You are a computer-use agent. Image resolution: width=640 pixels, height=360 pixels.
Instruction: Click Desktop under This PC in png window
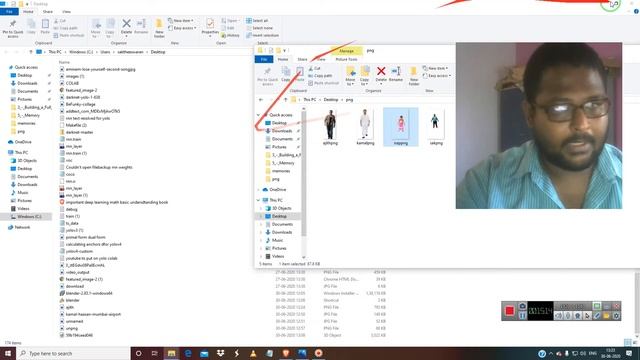pos(279,216)
